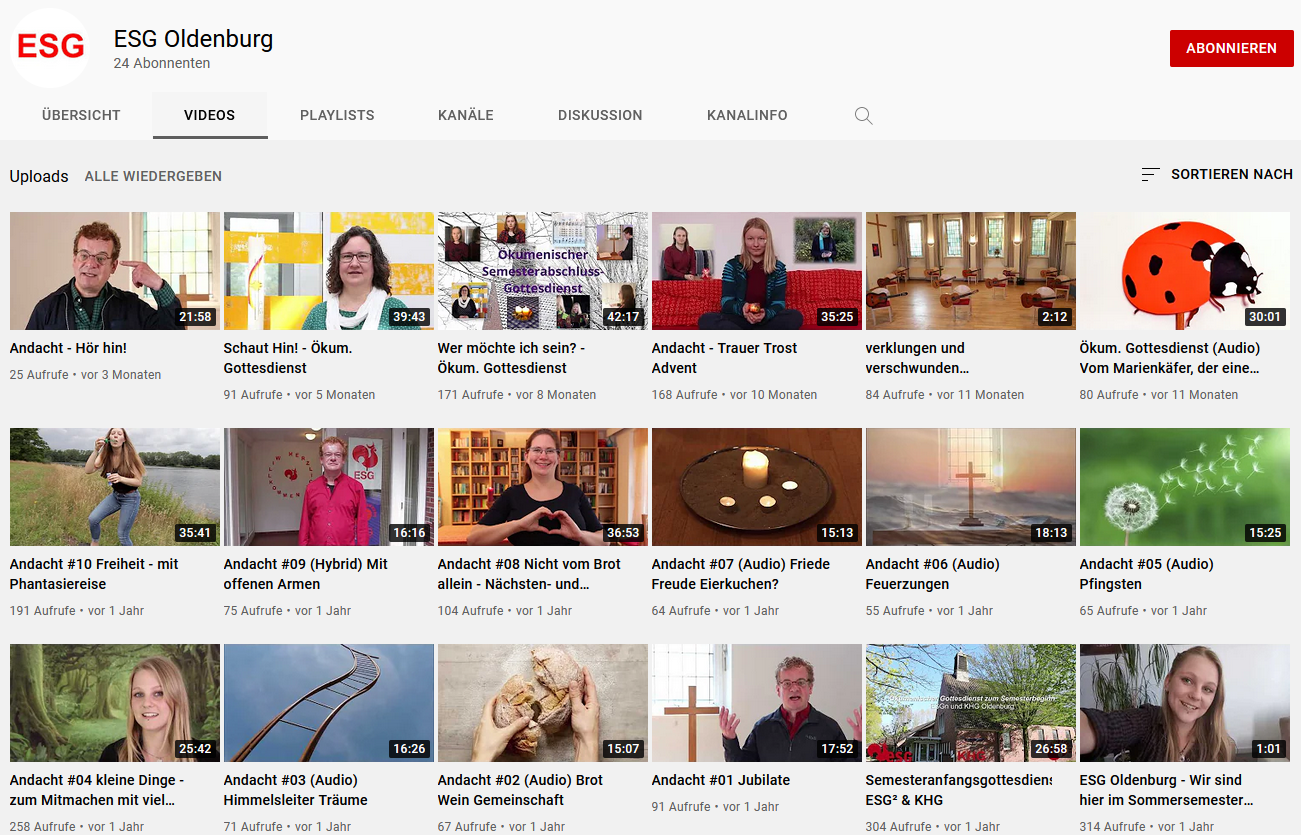The width and height of the screenshot is (1301, 835).
Task: Go to the Kanäle tab
Action: coord(466,115)
